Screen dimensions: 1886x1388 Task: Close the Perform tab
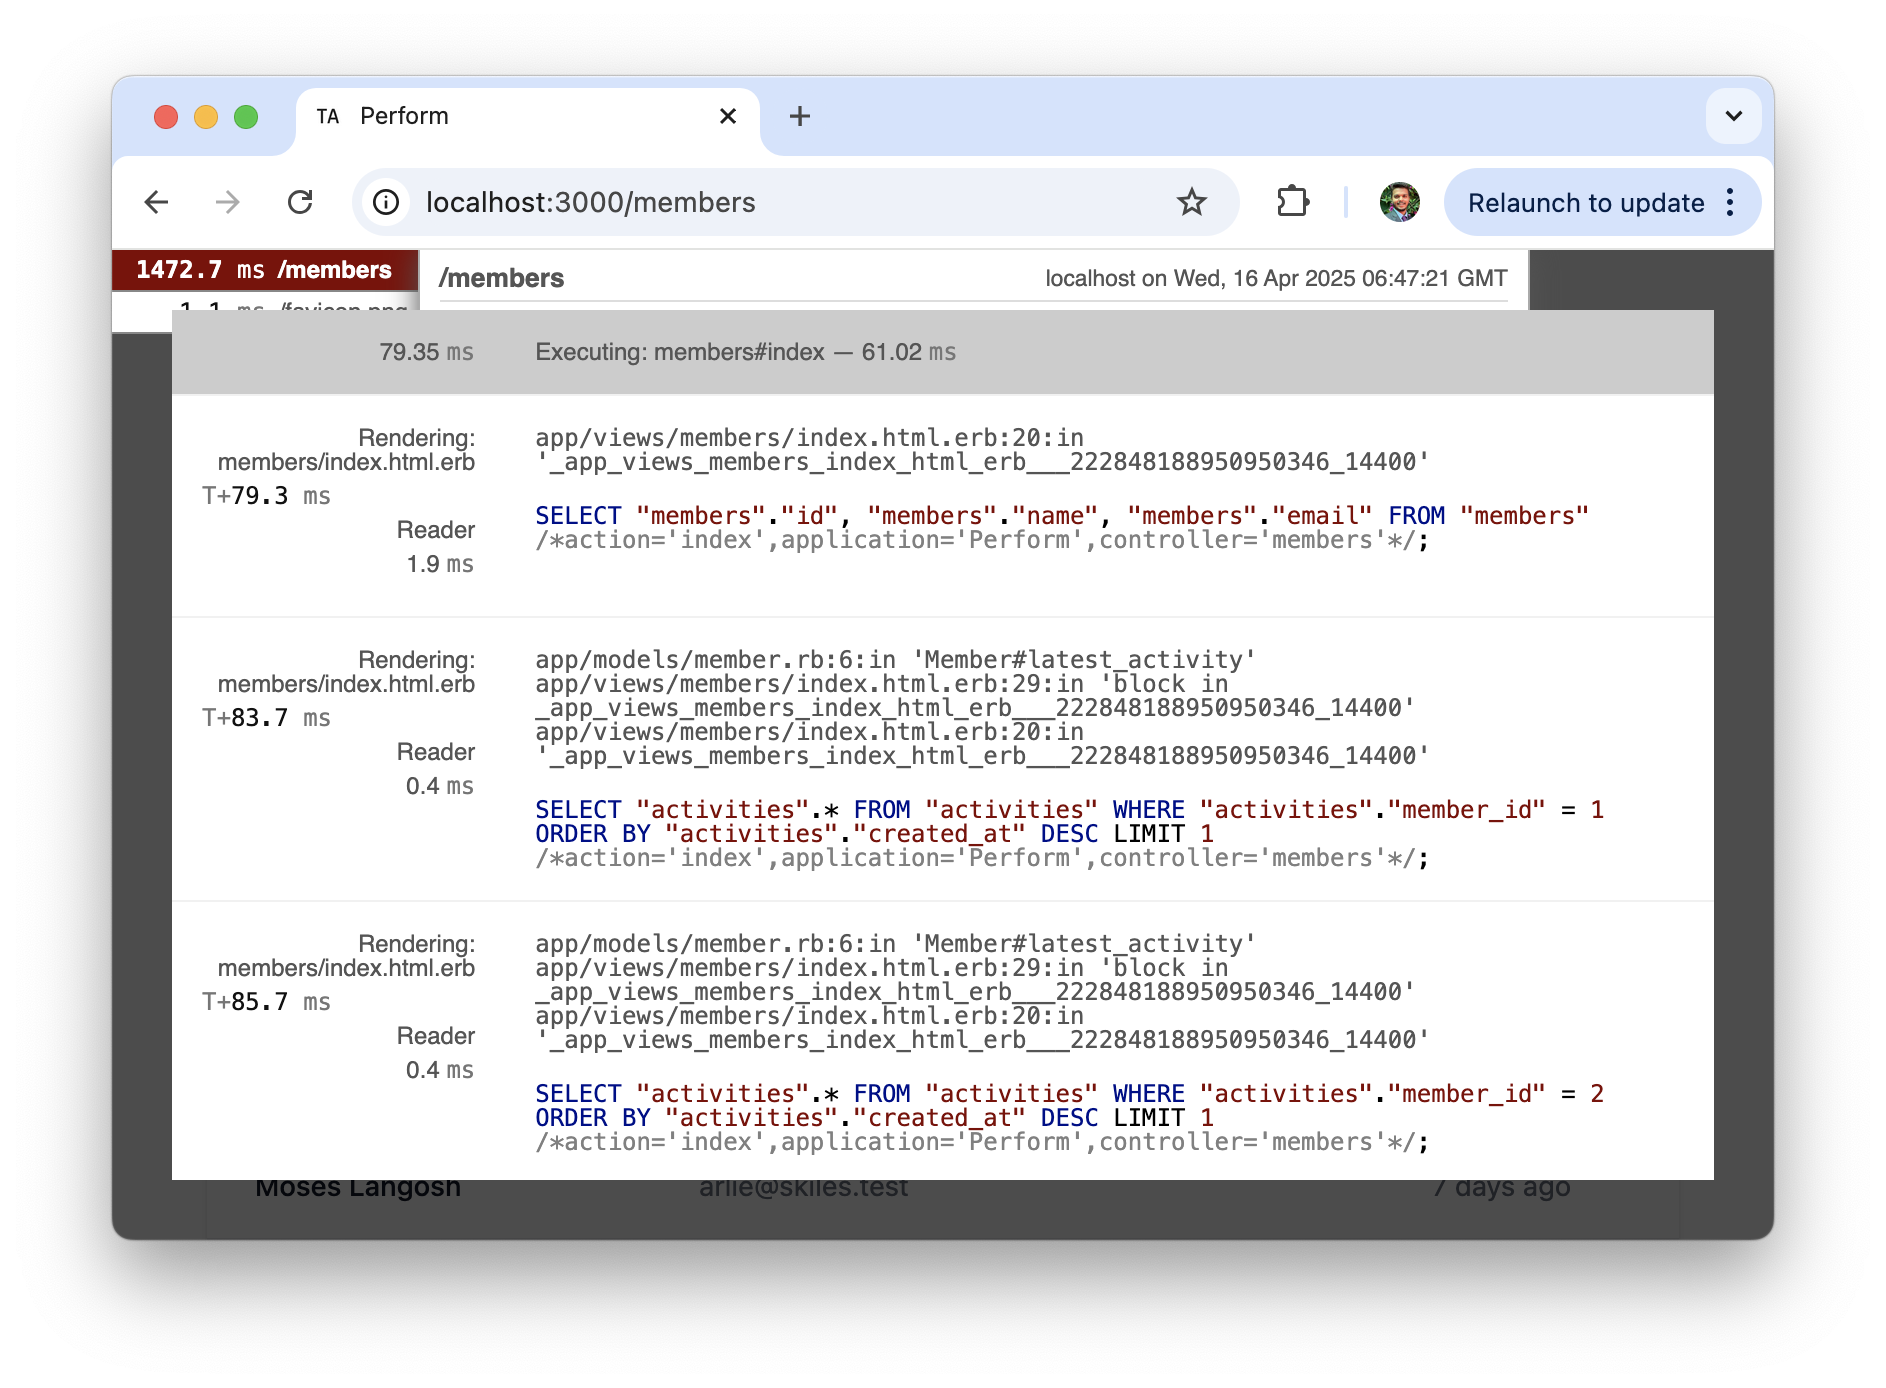(727, 116)
